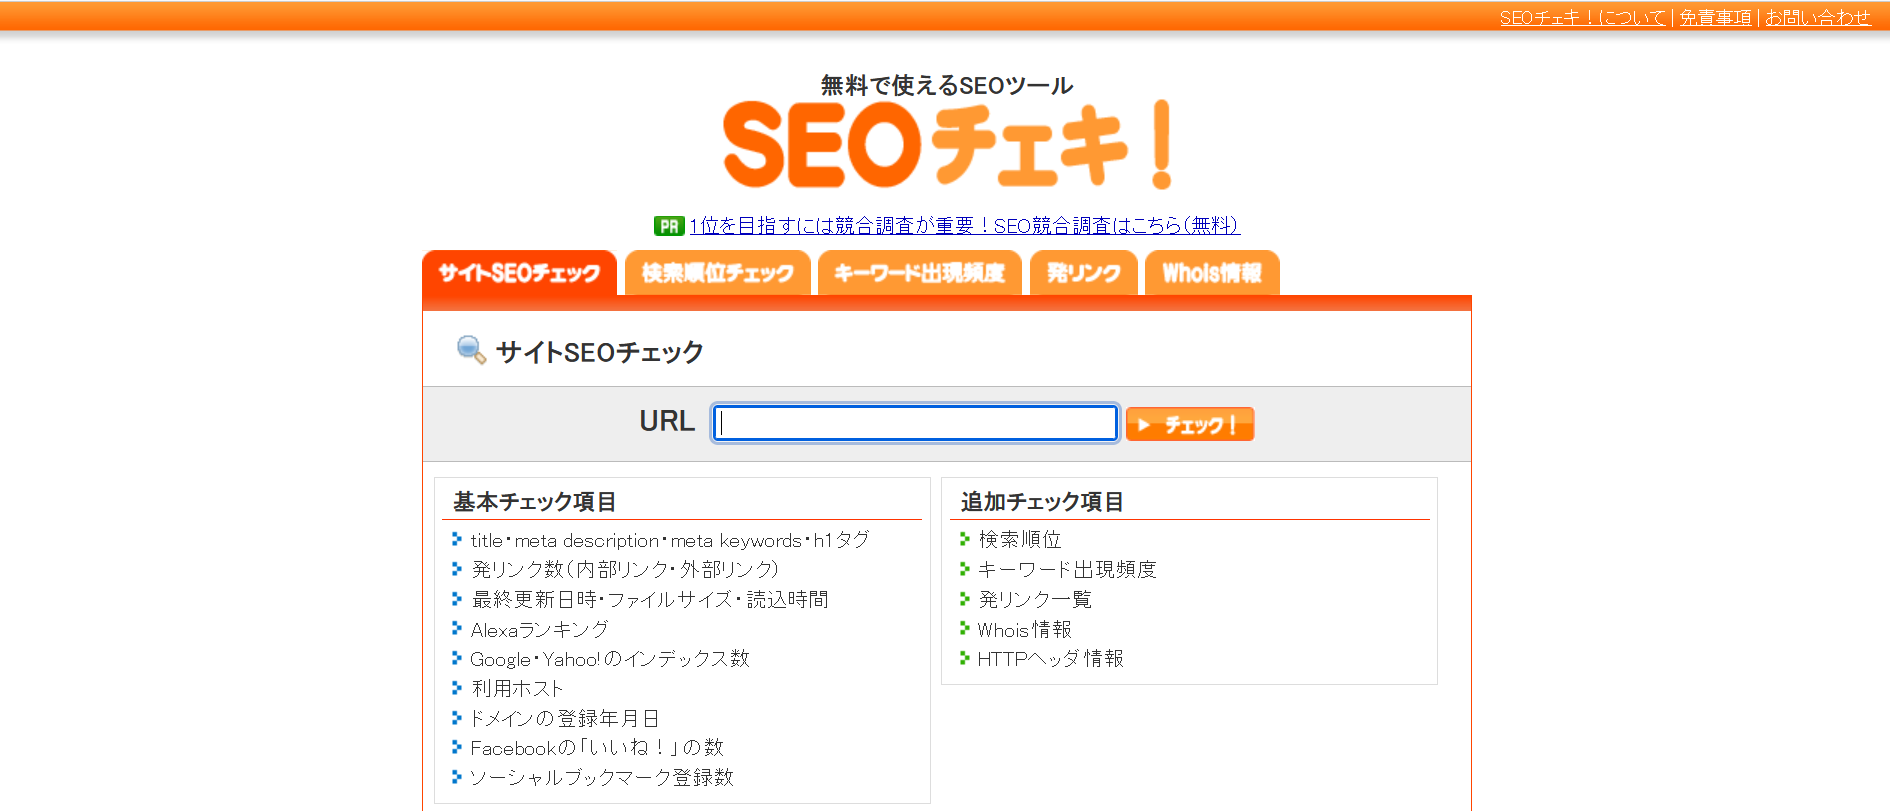
Task: Open the サイトSEOチェック tab
Action: [520, 273]
